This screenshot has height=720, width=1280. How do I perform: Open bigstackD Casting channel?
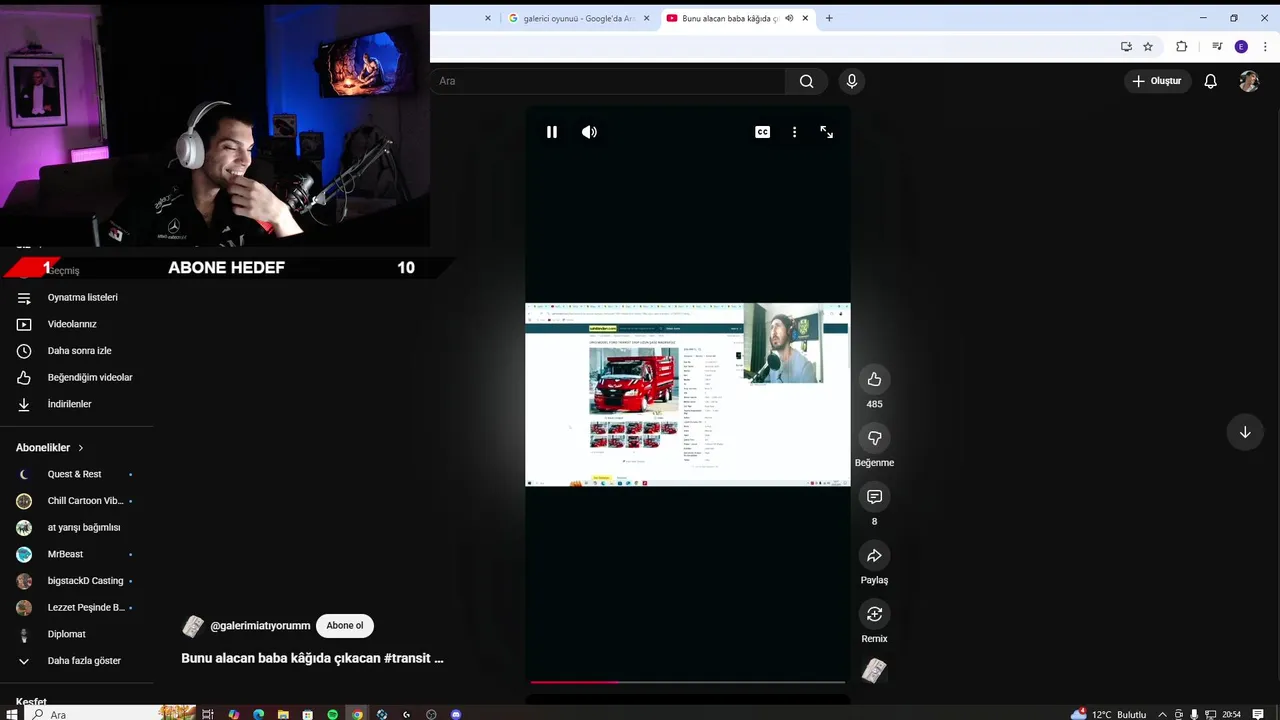pyautogui.click(x=78, y=581)
